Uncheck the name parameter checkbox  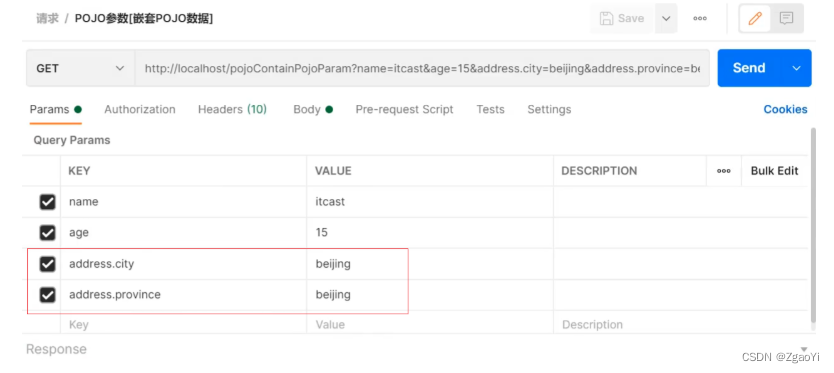[47, 202]
